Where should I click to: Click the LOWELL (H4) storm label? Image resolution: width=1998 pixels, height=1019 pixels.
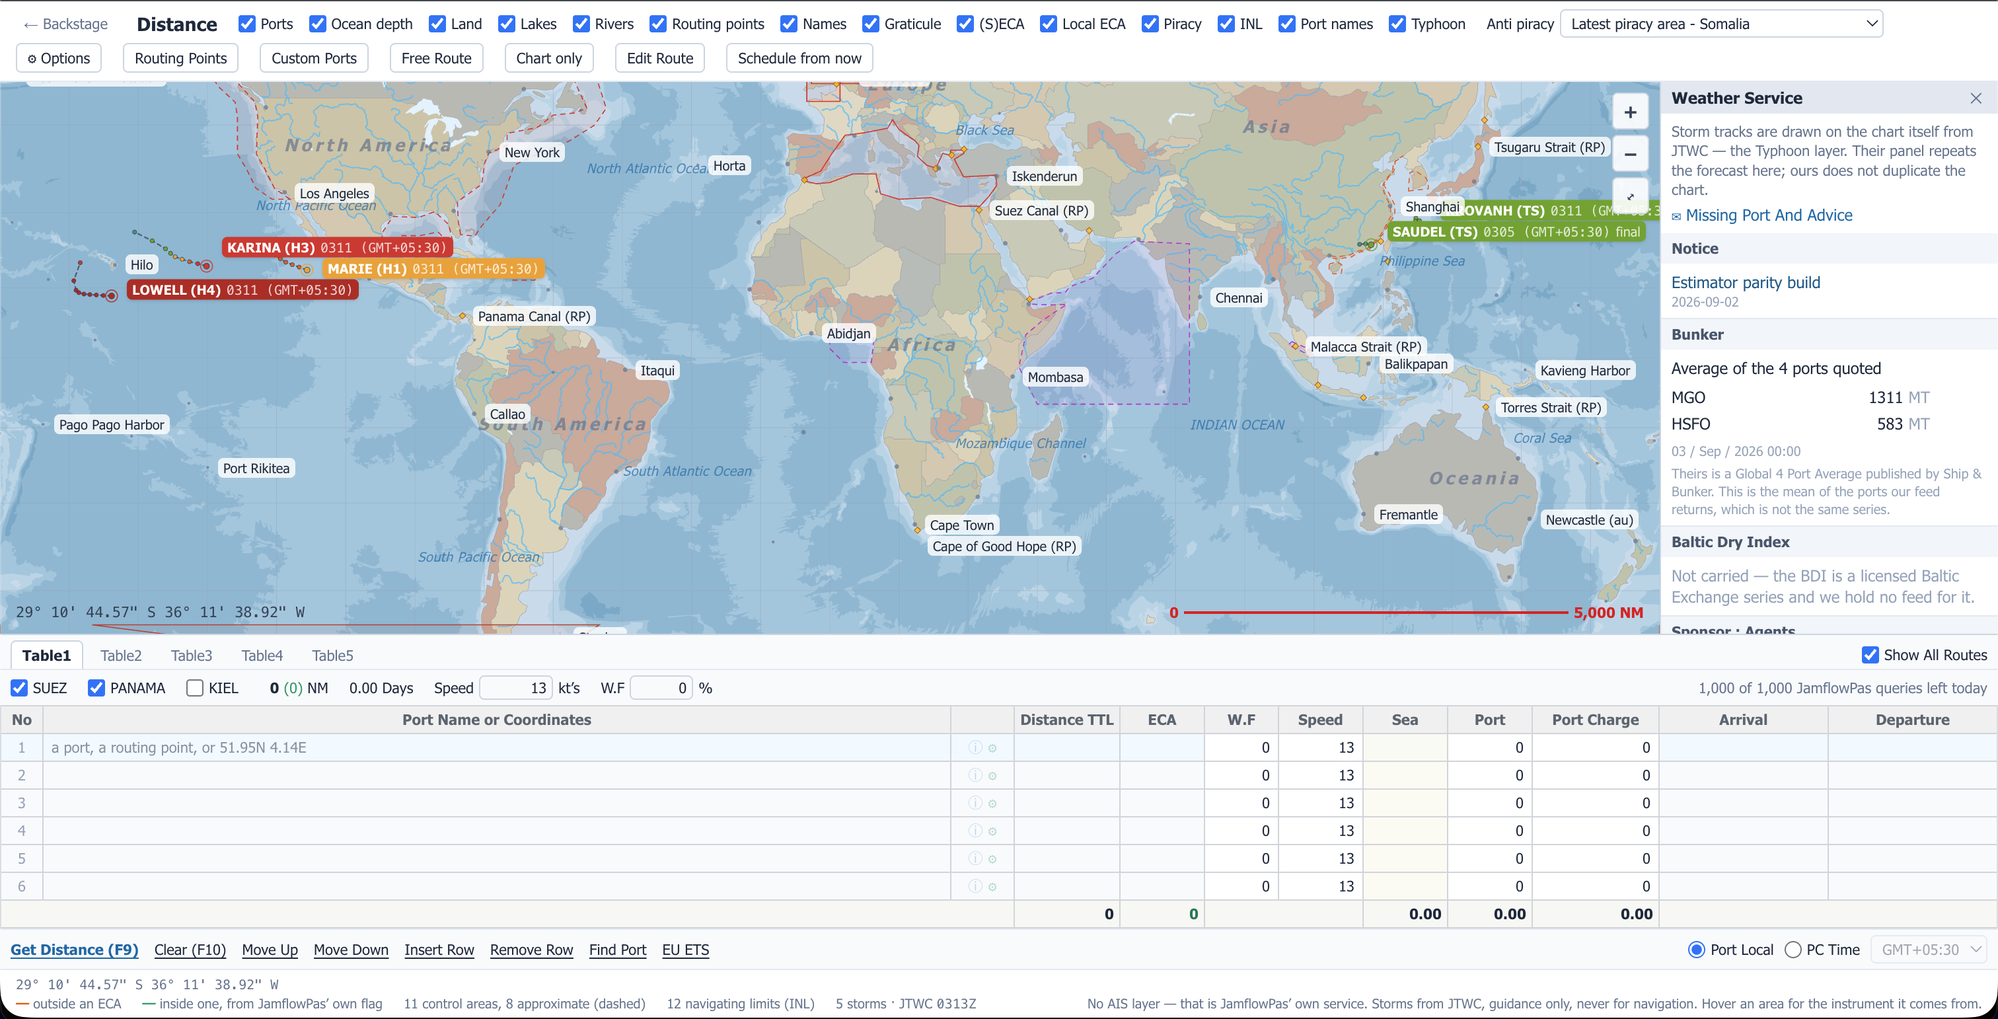click(x=242, y=290)
